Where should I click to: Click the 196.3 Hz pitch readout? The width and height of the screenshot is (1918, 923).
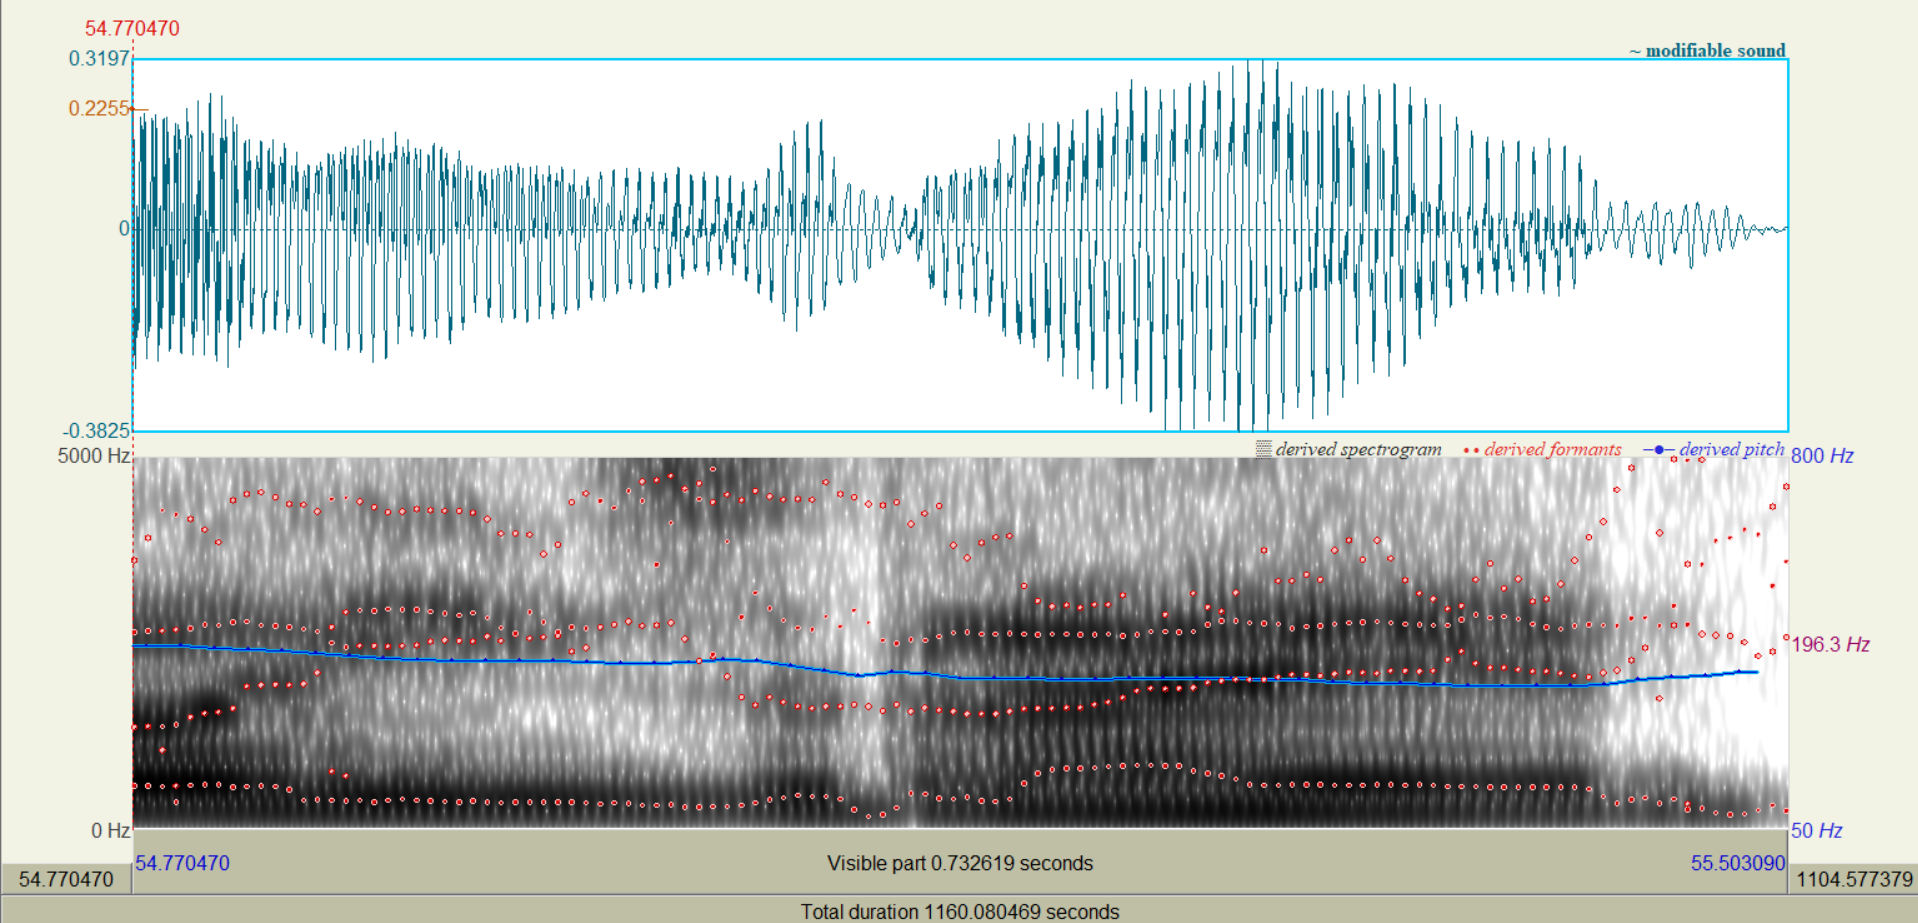point(1830,645)
